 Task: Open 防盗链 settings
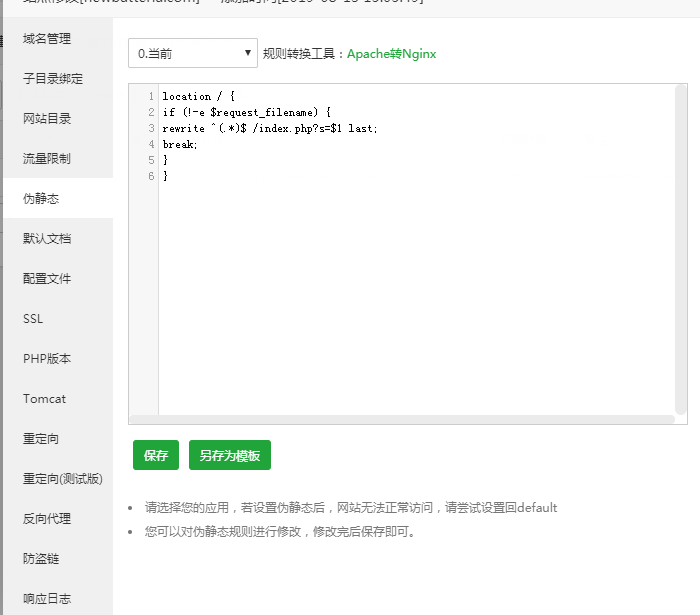click(x=41, y=558)
